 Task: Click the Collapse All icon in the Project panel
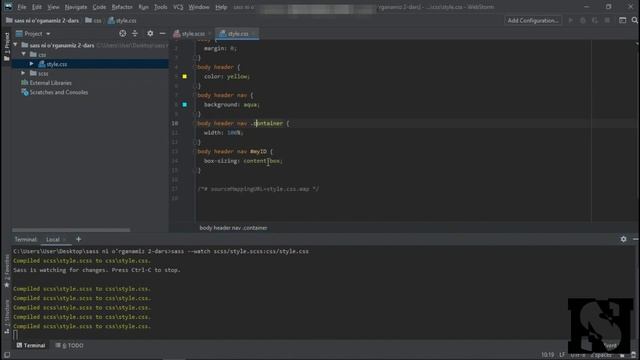pyautogui.click(x=135, y=33)
